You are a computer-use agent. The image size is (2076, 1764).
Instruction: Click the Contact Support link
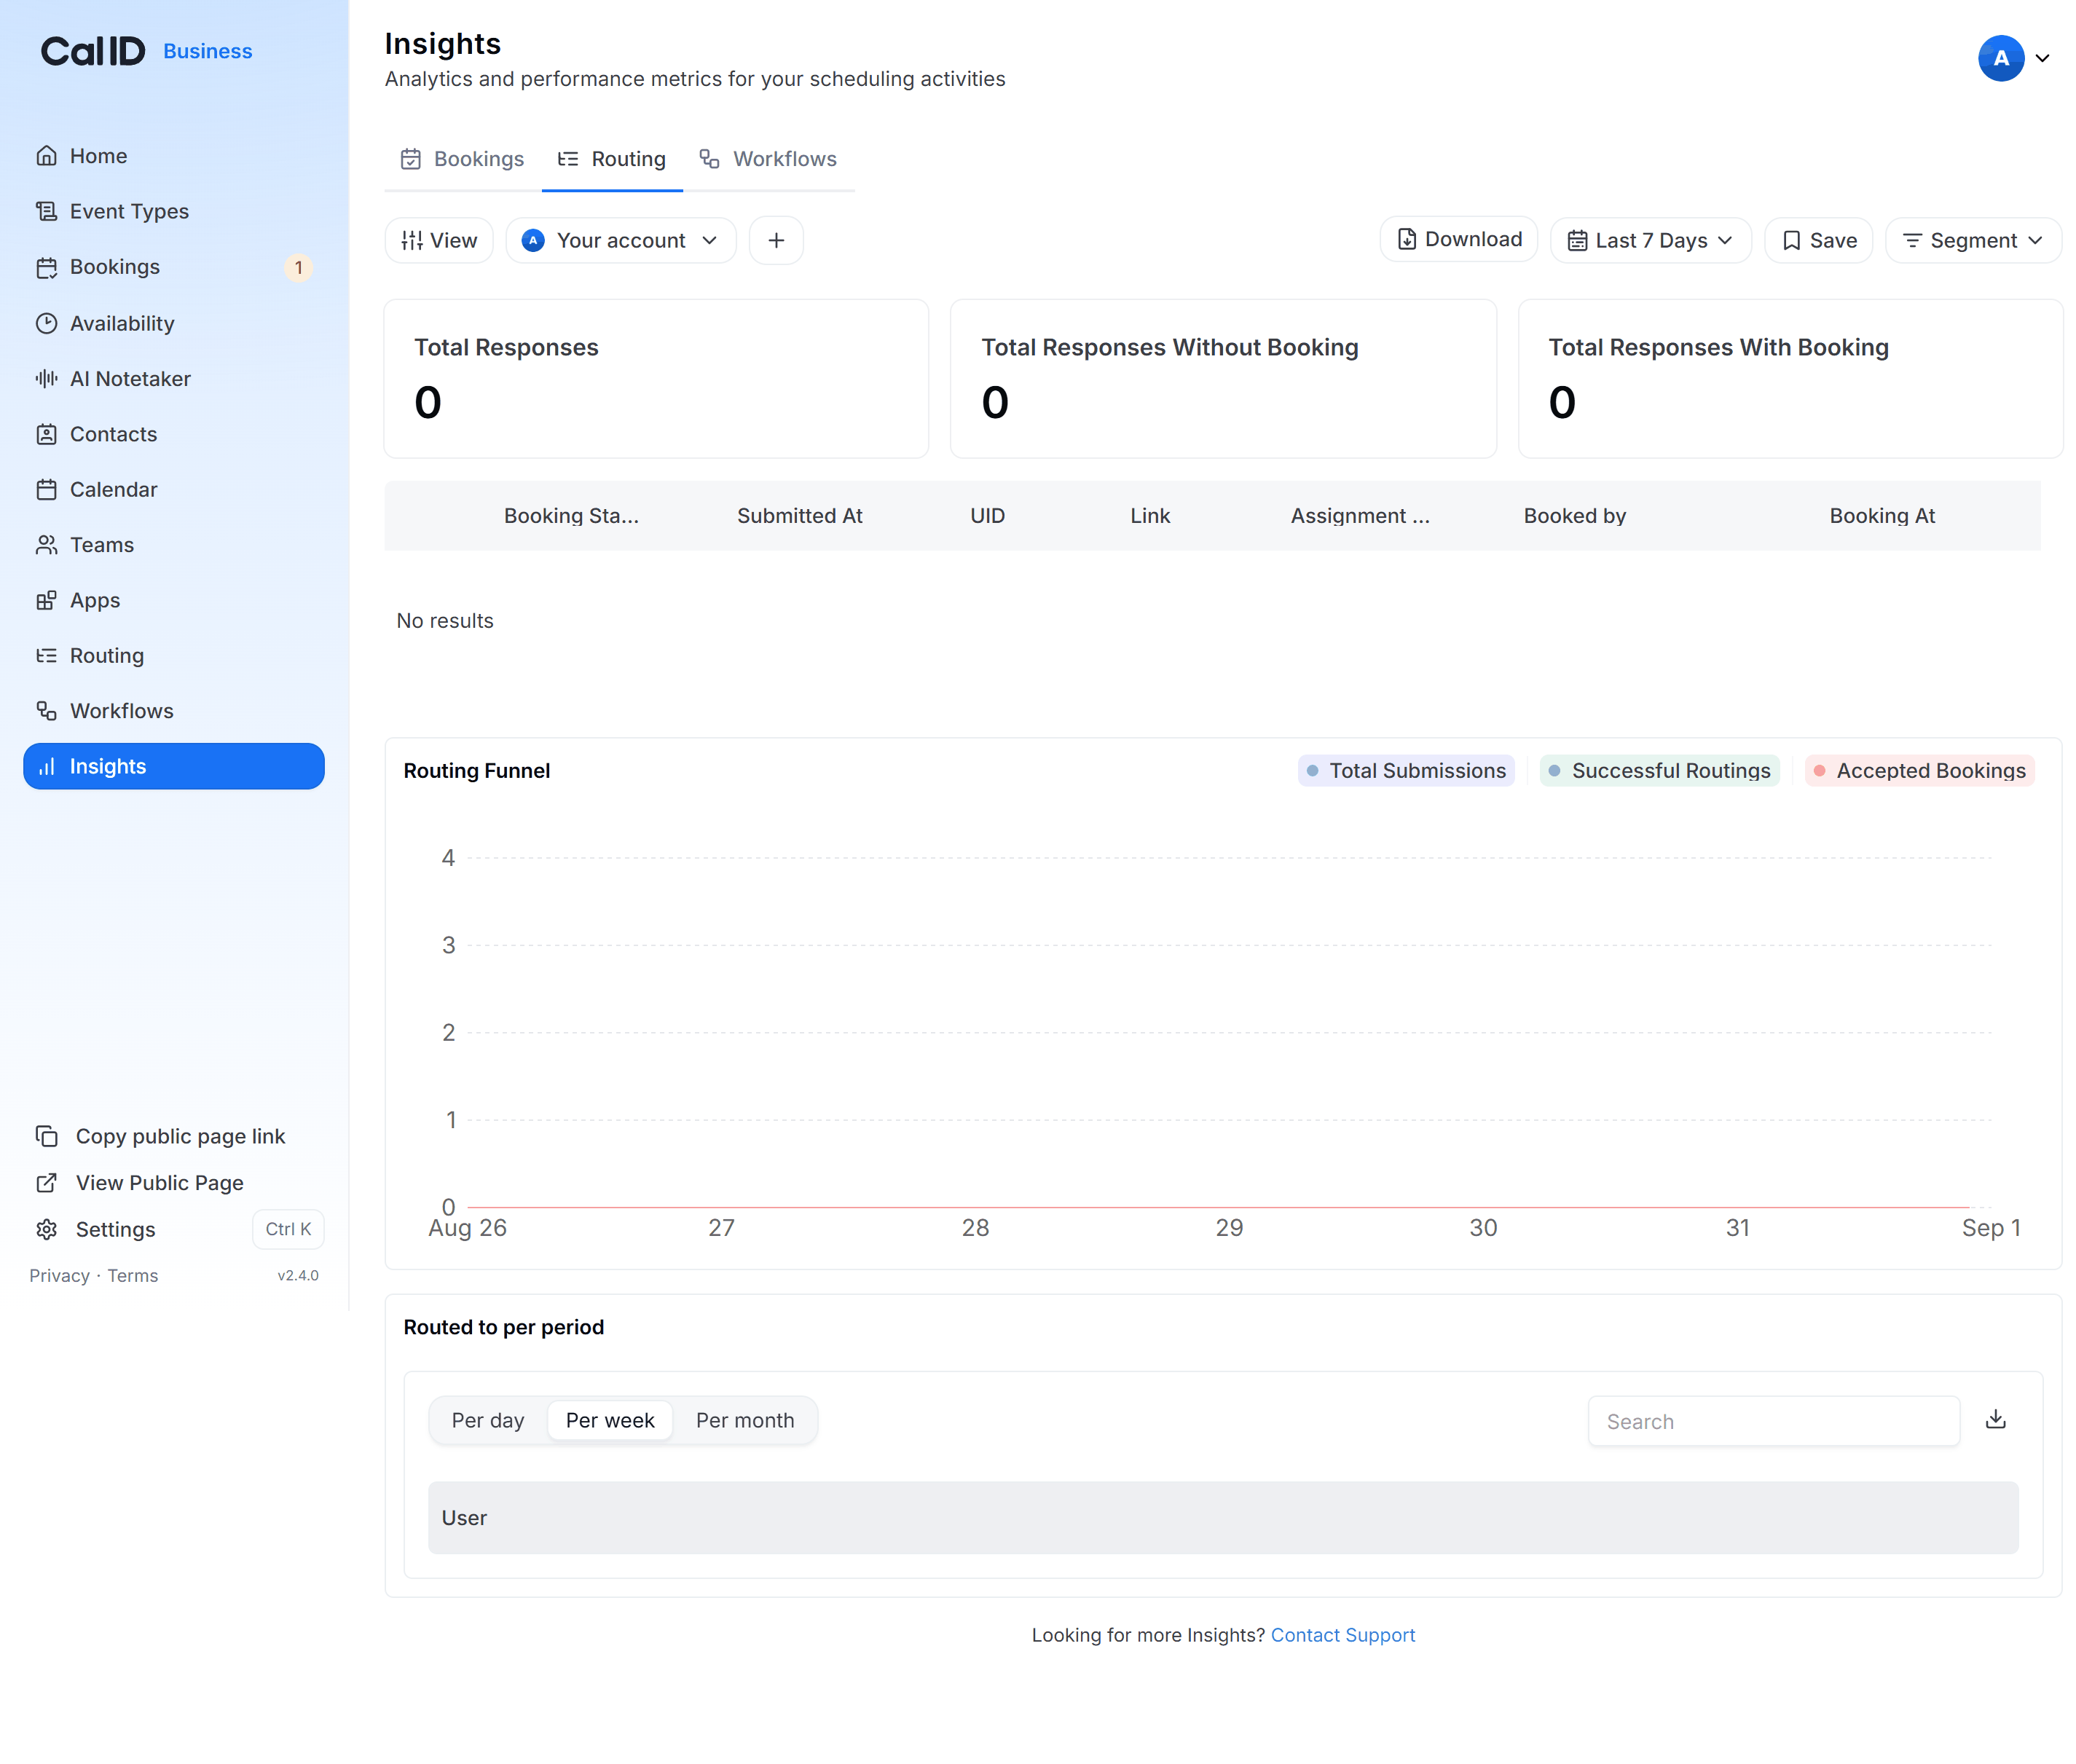[1342, 1635]
